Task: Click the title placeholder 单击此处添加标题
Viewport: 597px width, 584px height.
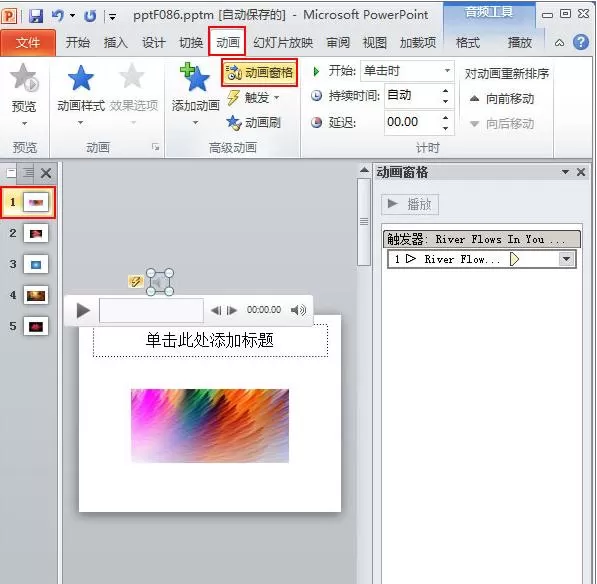Action: 210,340
